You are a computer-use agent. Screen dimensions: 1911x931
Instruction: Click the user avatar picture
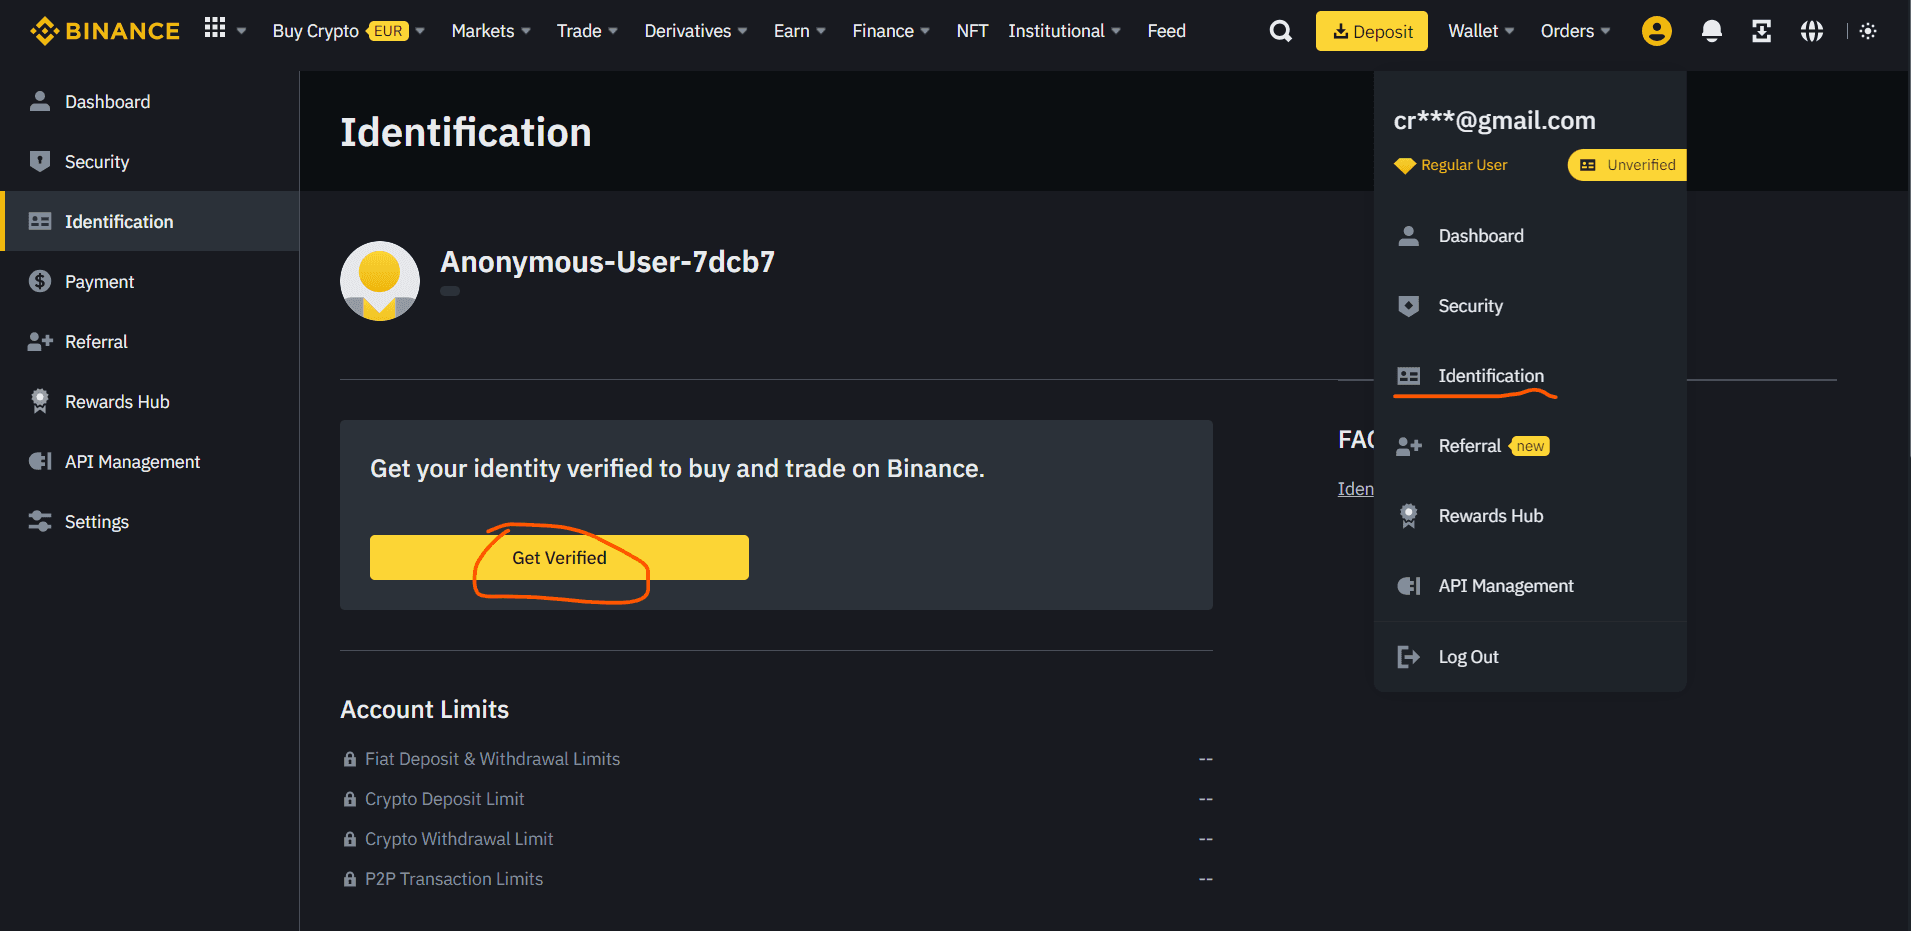pyautogui.click(x=380, y=281)
